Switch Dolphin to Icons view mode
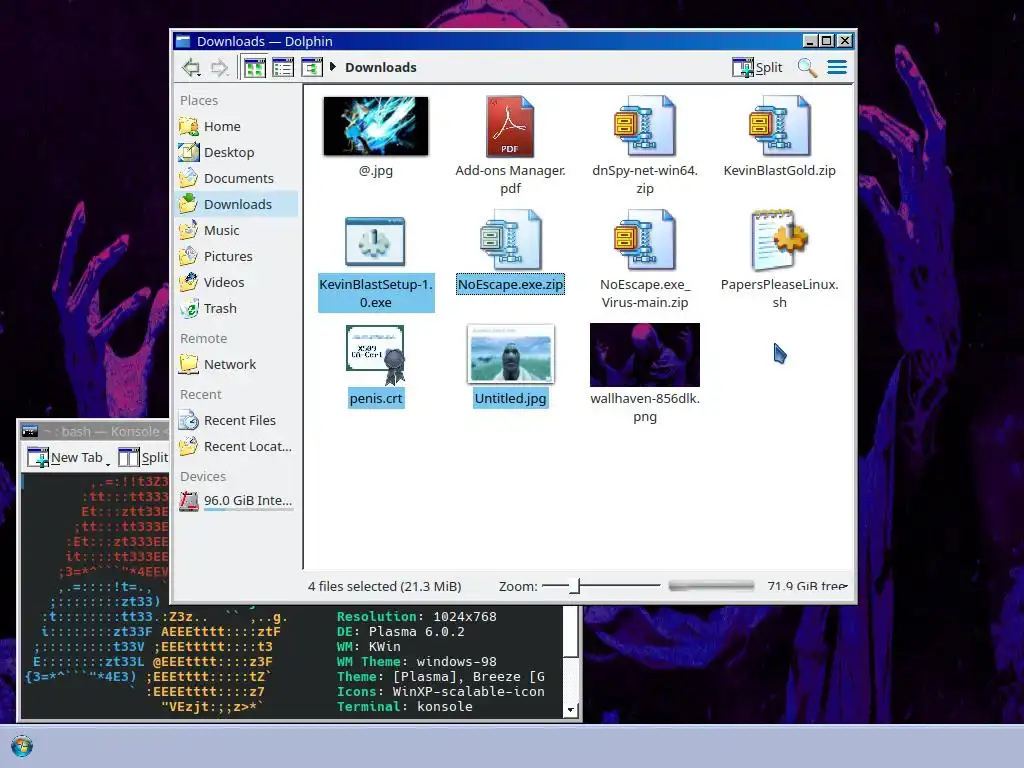1024x768 pixels. (x=255, y=67)
